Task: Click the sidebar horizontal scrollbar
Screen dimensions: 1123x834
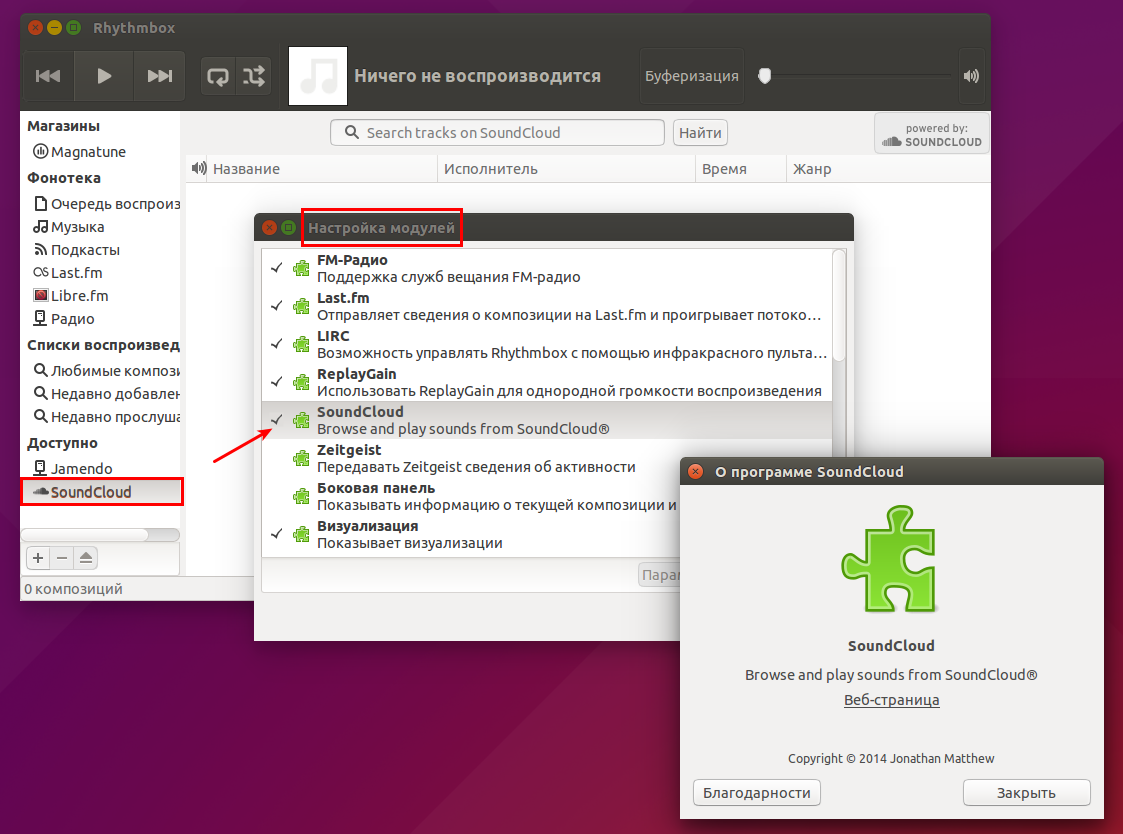Action: tap(86, 535)
